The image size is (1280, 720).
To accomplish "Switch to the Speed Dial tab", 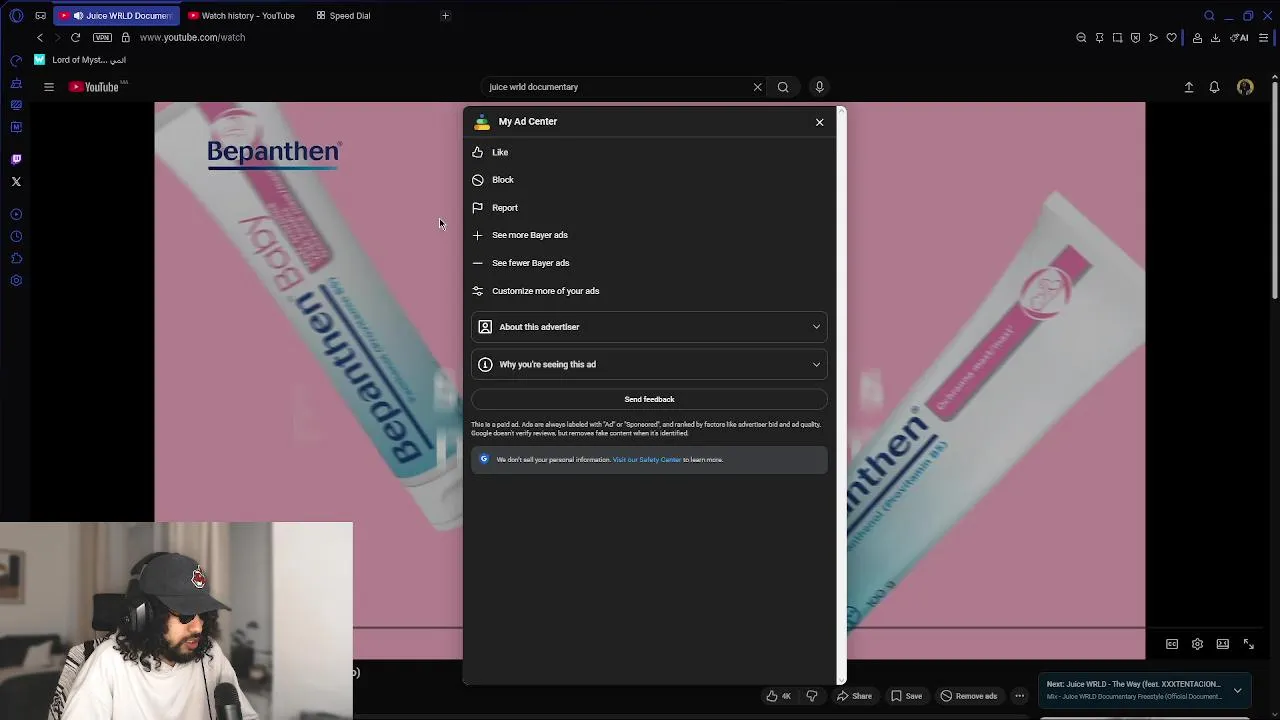I will (x=343, y=16).
